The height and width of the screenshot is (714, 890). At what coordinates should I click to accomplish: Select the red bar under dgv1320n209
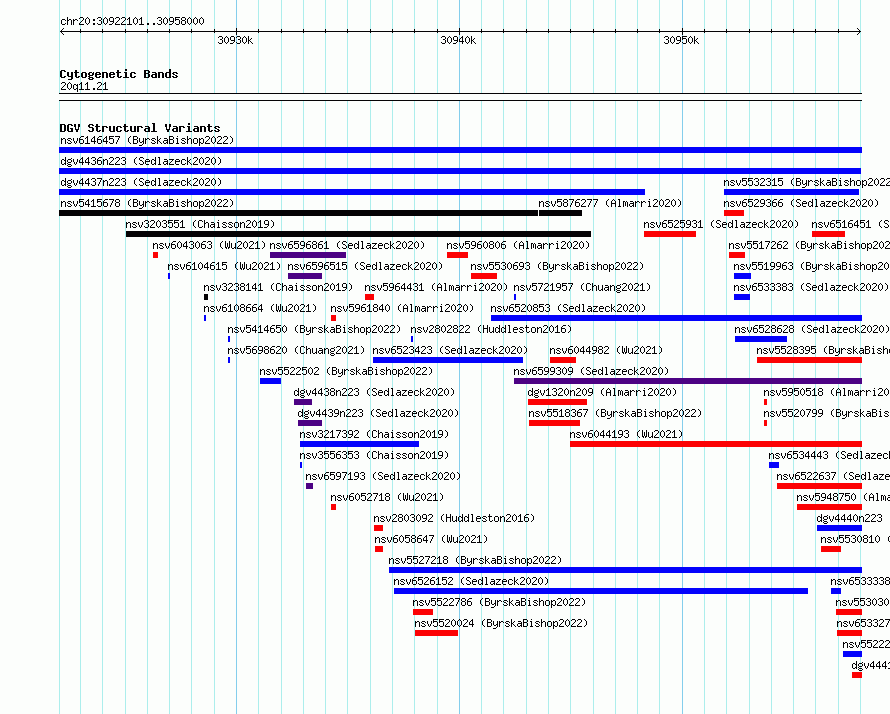pyautogui.click(x=557, y=402)
